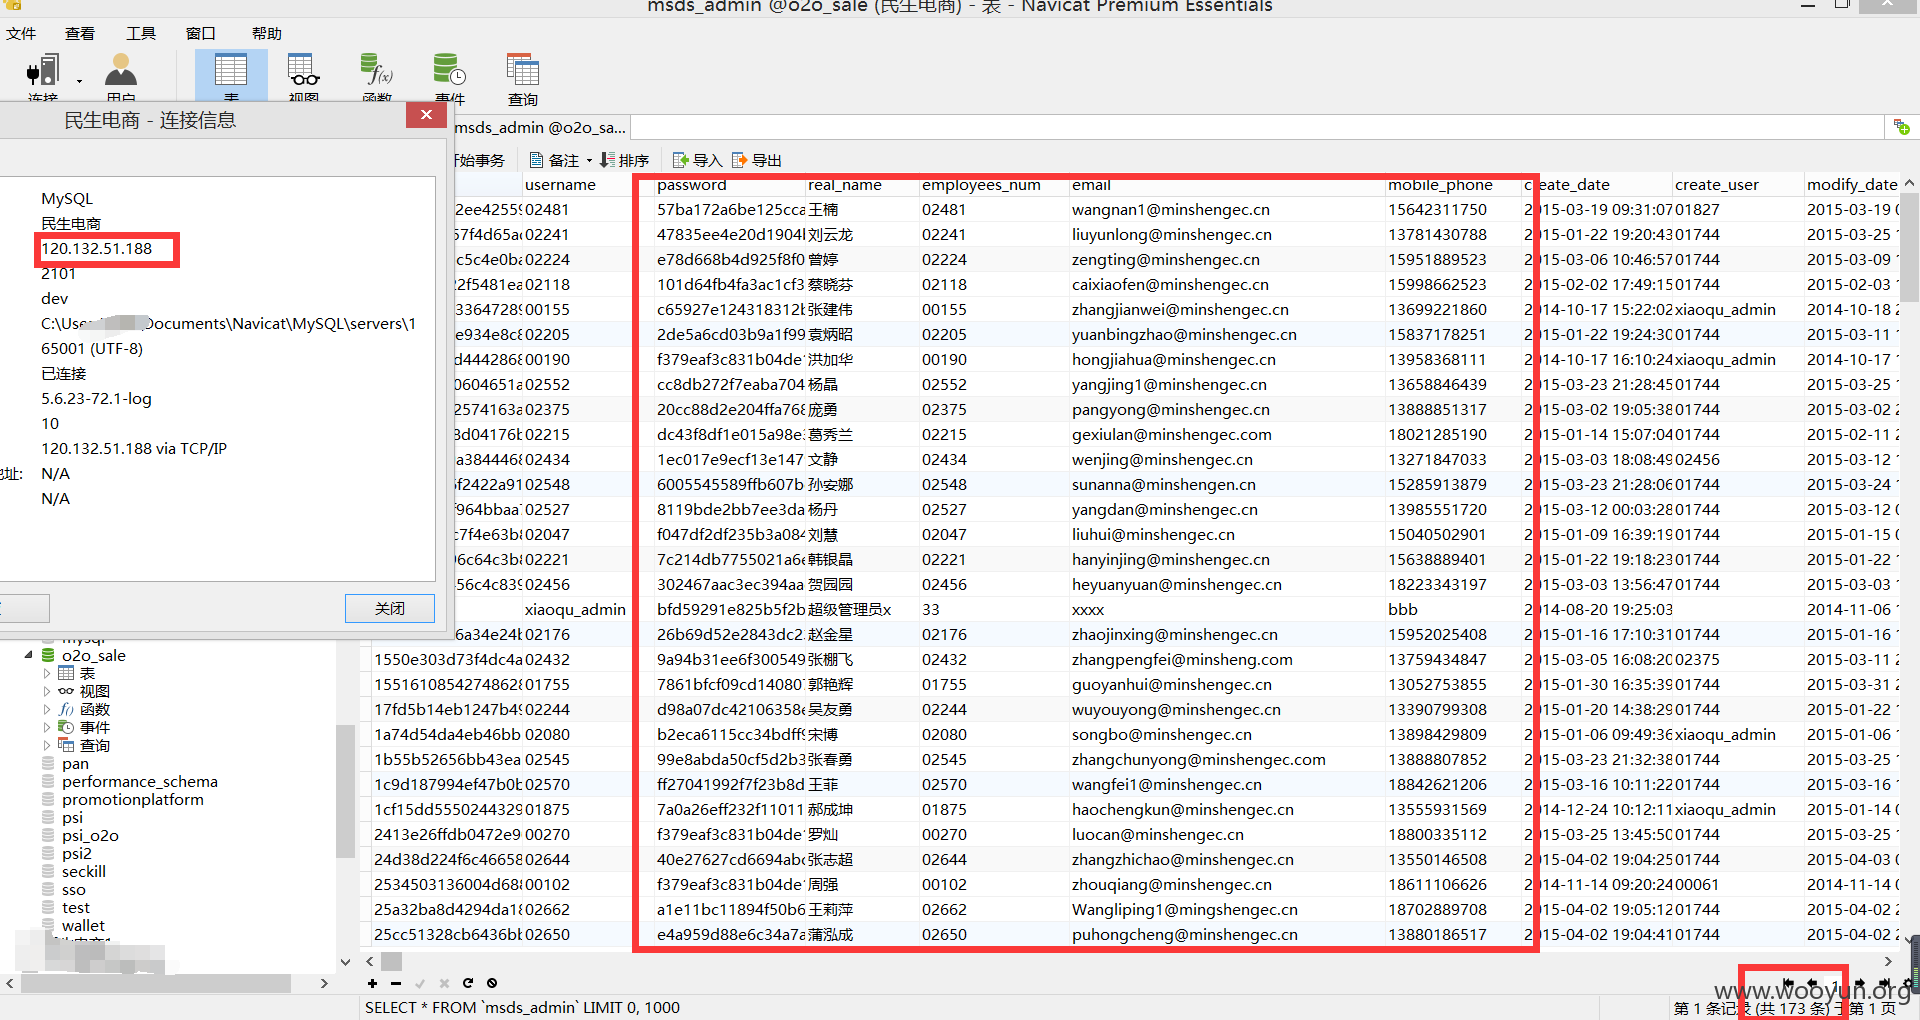Image resolution: width=1920 pixels, height=1020 pixels.
Task: Delete record with the minus icon
Action: (396, 984)
